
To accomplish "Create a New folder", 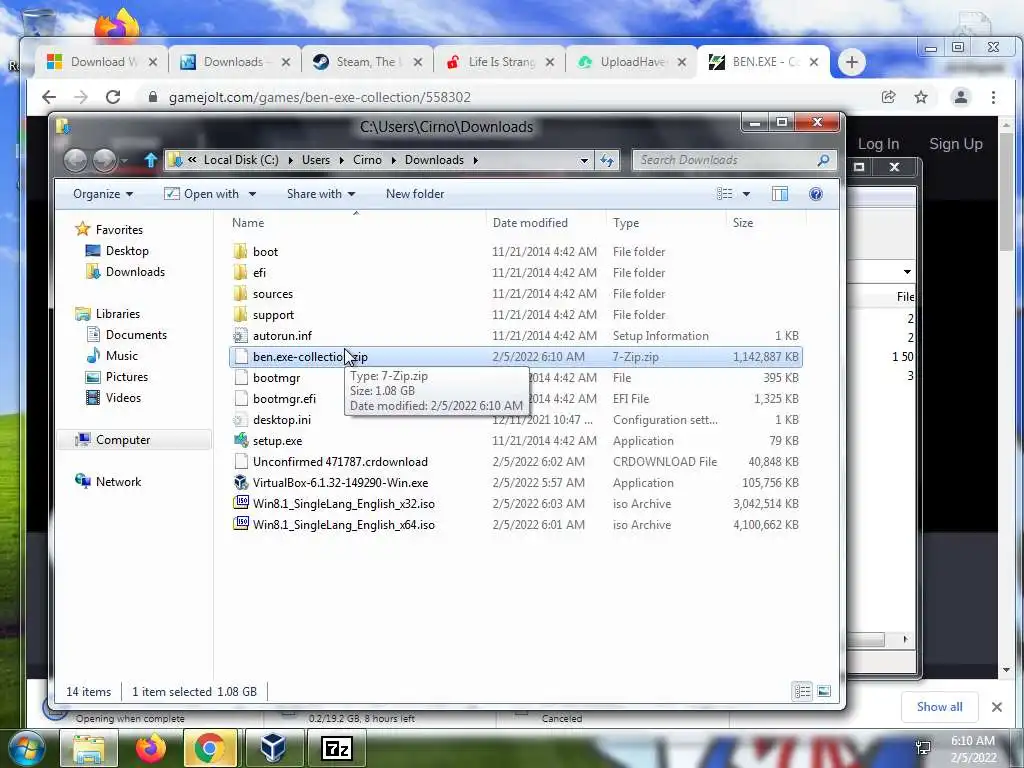I will tap(415, 194).
